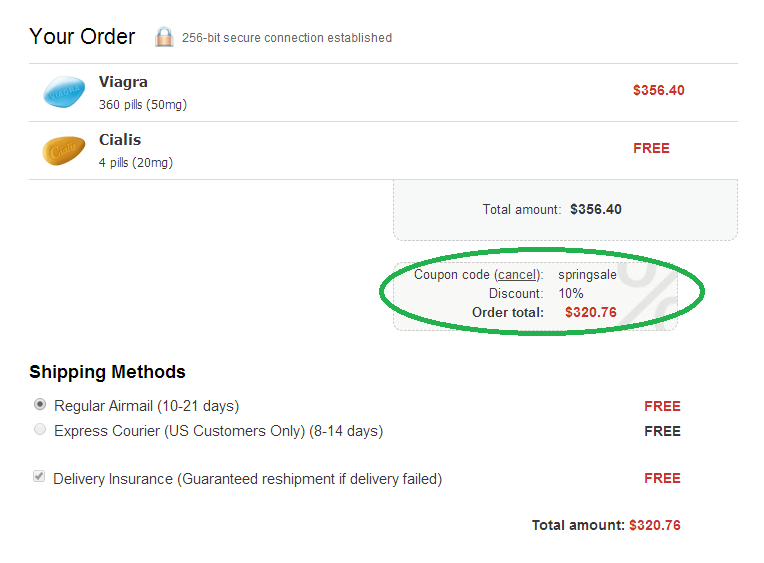Toggle the Delivery Insurance checkbox
Viewport: 764px width, 563px height.
(39, 476)
